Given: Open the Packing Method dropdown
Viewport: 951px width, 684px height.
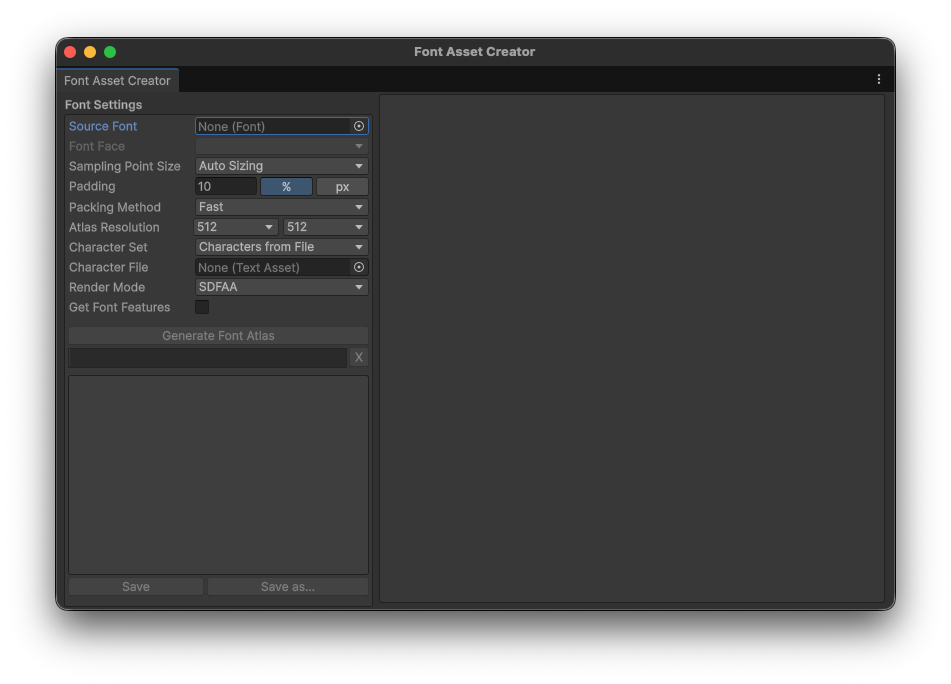Looking at the screenshot, I should [x=281, y=207].
